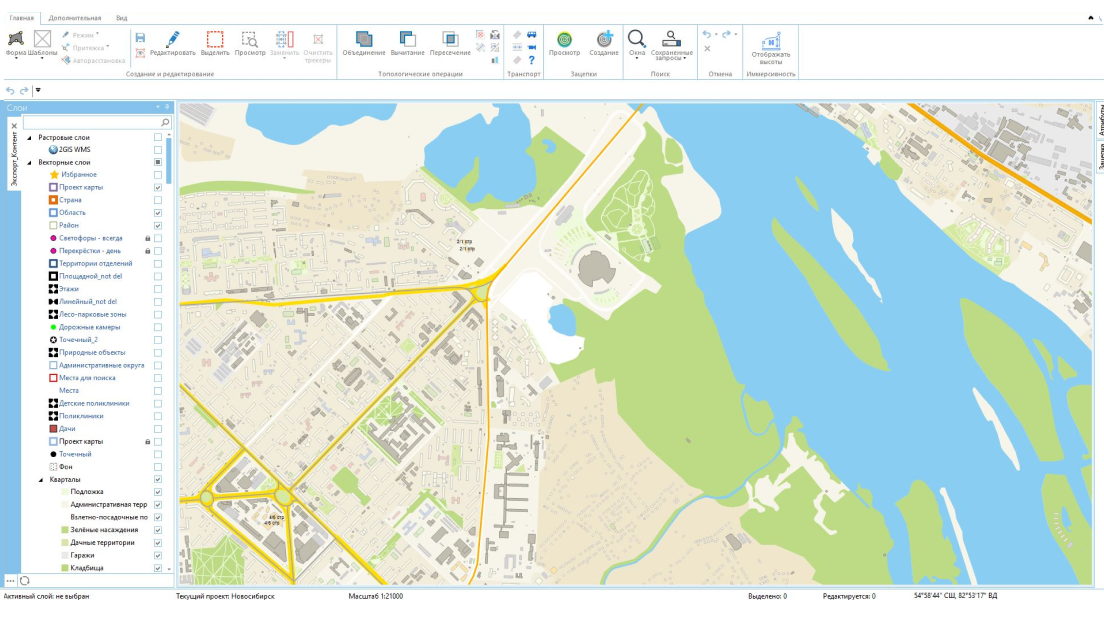Viewport: 1104px width, 624px height.
Task: Collapse the ribbon with the top-right arrow
Action: point(1091,18)
